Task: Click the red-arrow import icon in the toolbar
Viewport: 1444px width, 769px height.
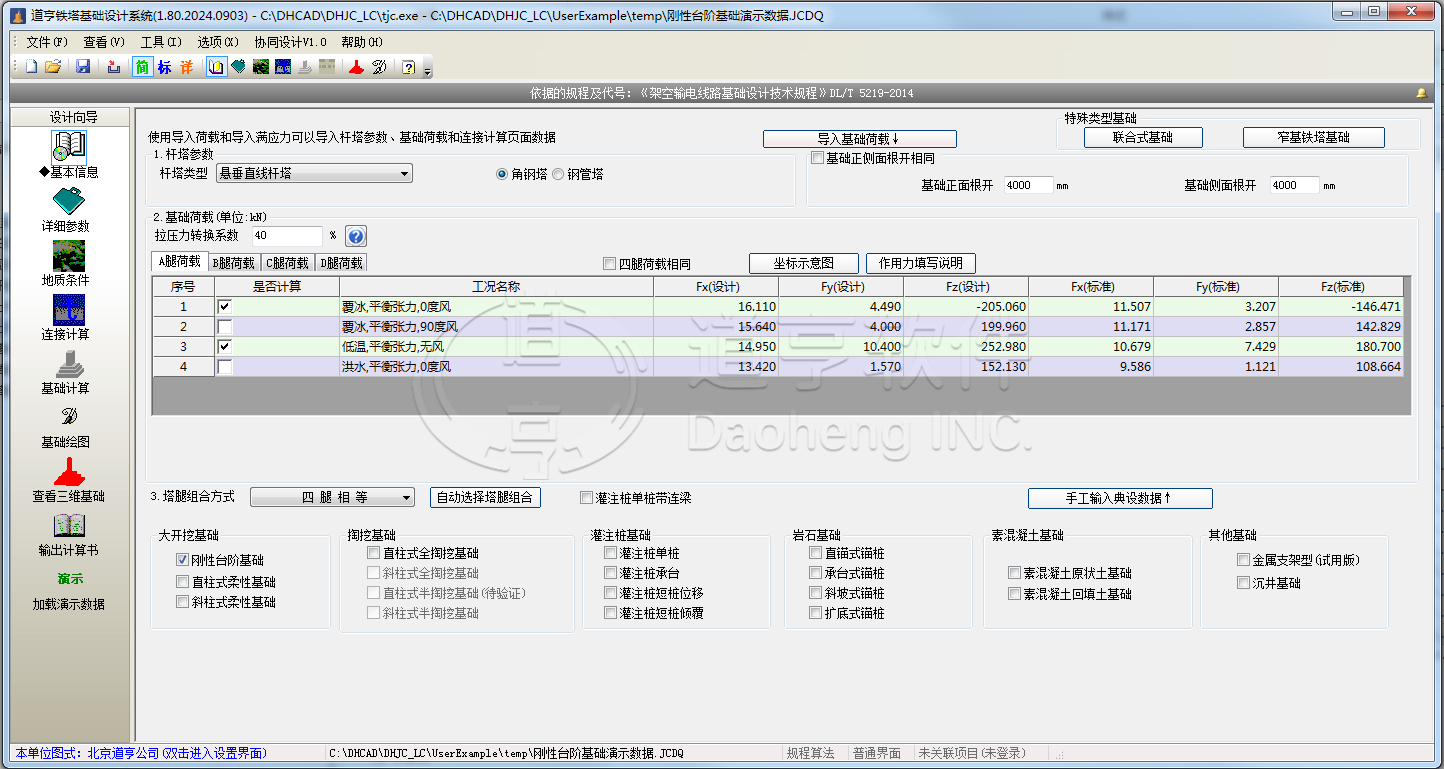Action: (x=113, y=67)
